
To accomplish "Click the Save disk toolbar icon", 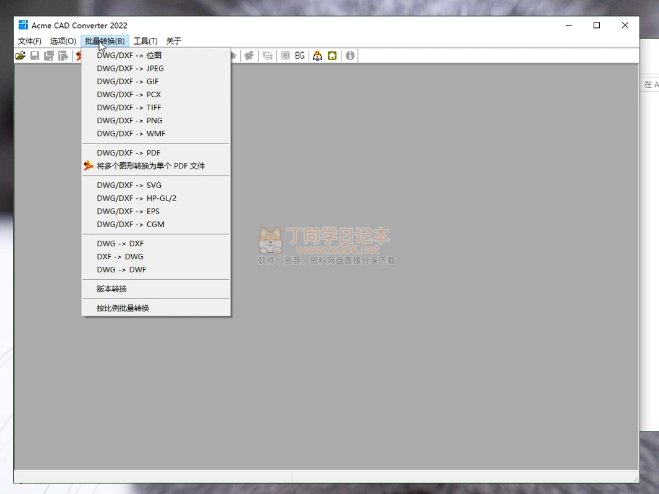I will 35,55.
